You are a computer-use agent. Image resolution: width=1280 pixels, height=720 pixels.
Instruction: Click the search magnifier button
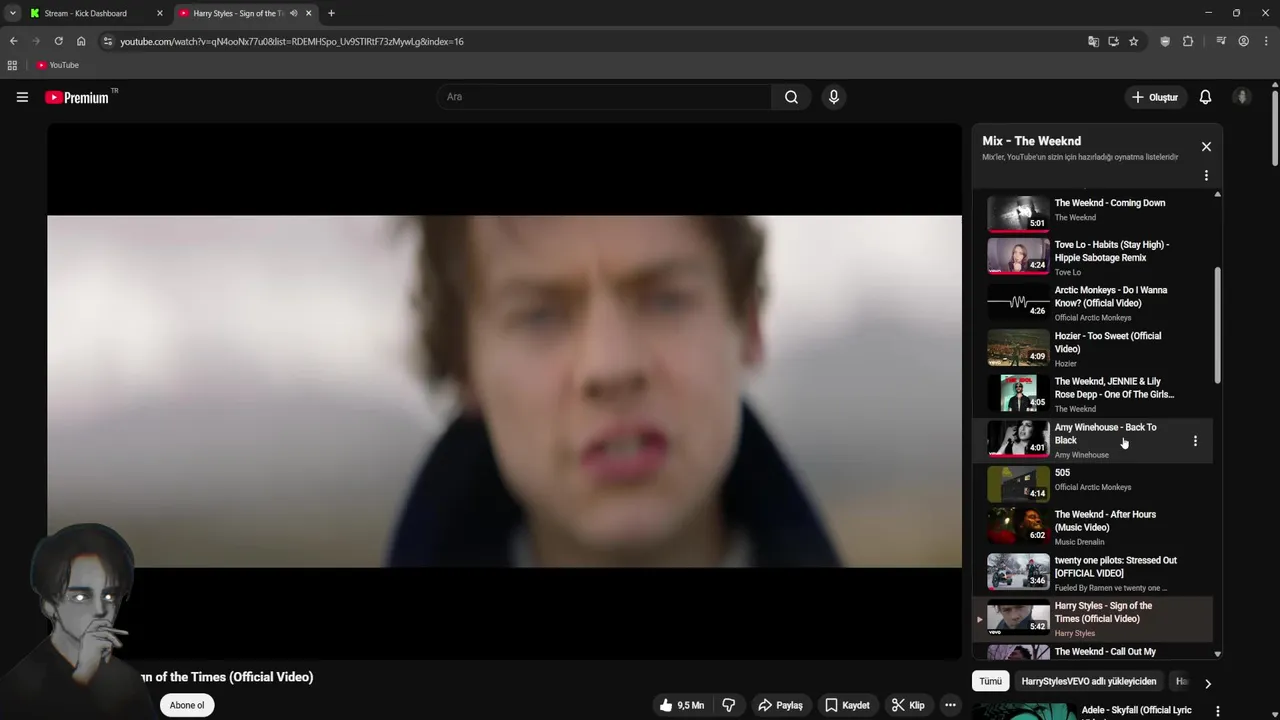pos(791,97)
